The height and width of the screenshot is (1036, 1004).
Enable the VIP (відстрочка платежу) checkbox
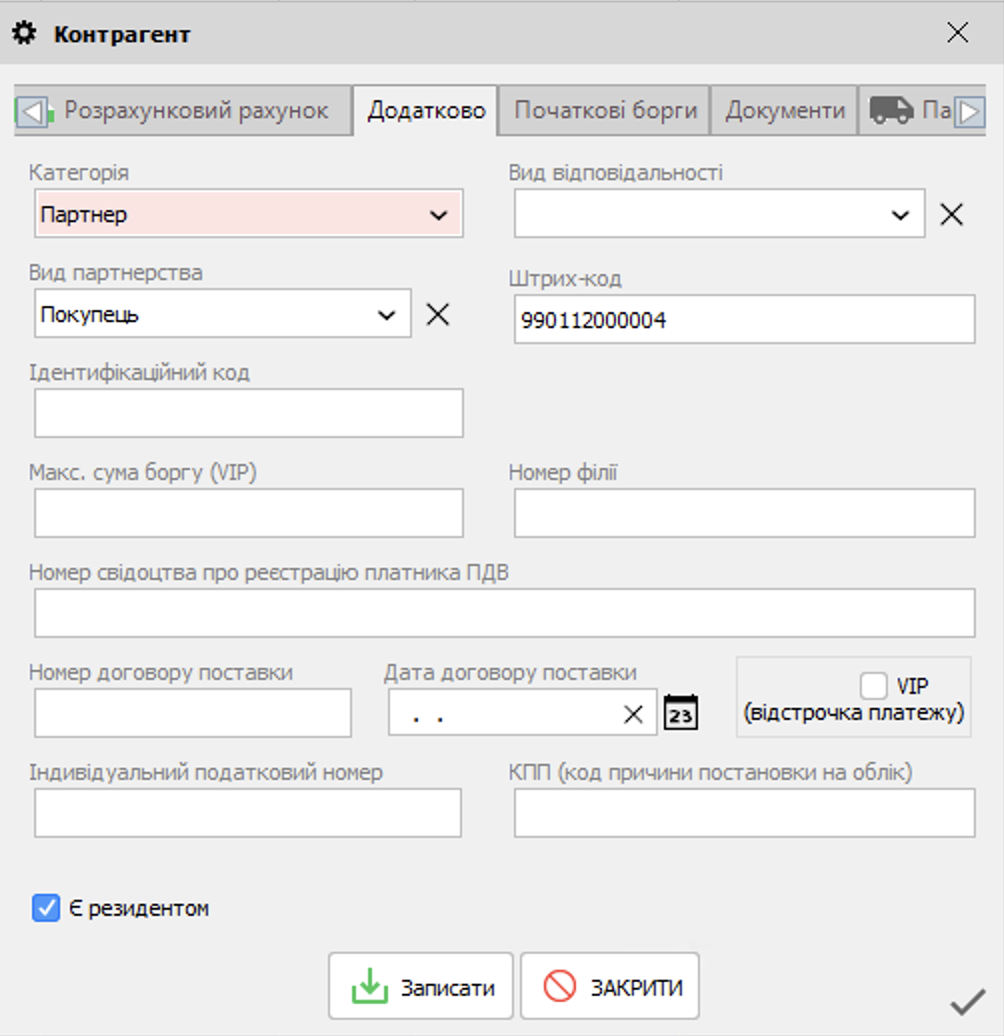point(874,686)
